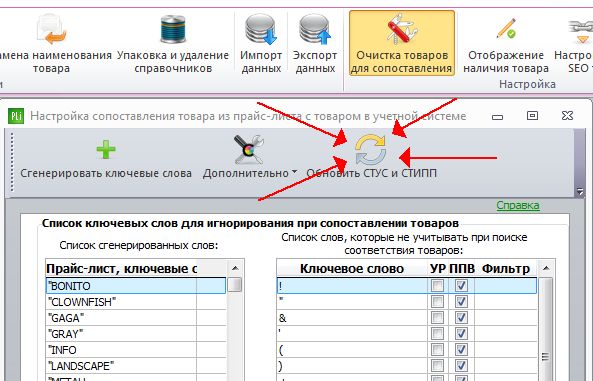This screenshot has width=593, height=381.
Task: Expand the Дополнительно dropdown arrow
Action: [294, 172]
